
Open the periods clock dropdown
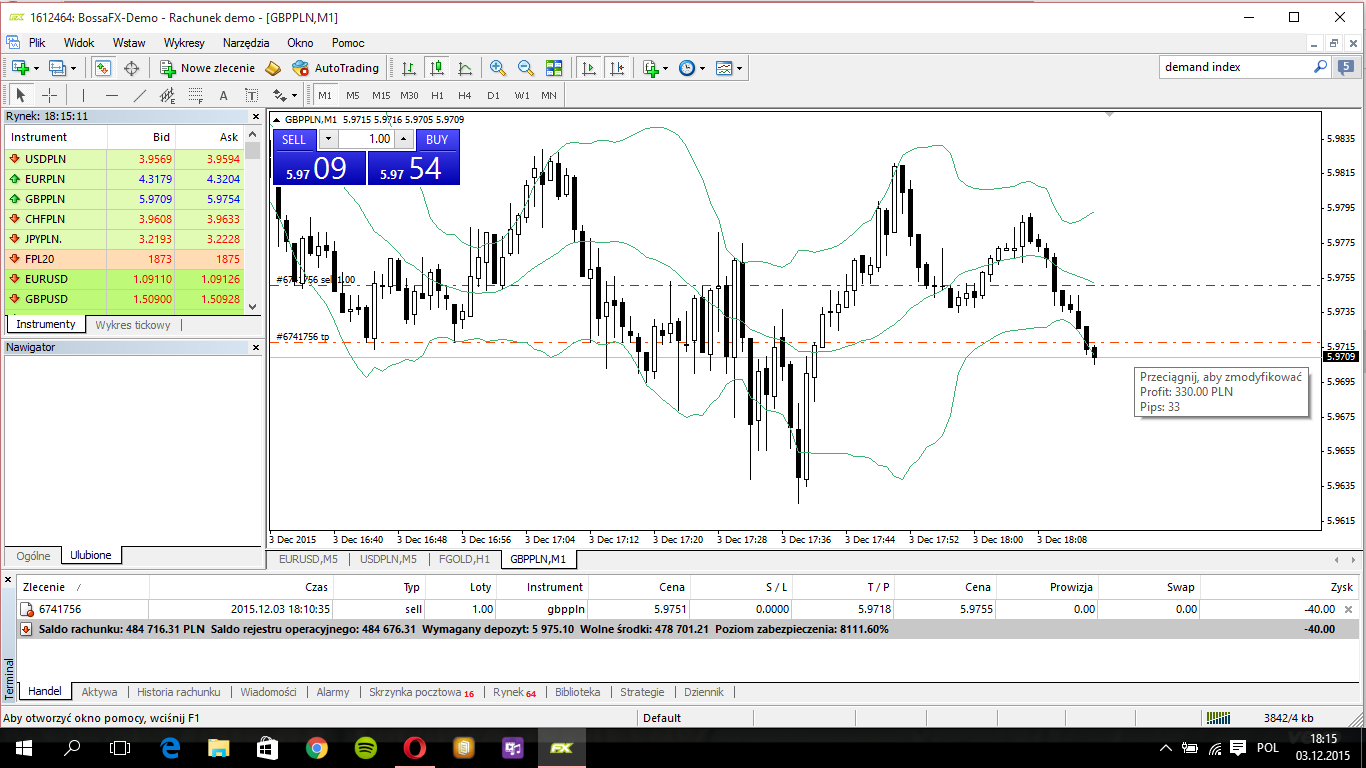coord(692,68)
